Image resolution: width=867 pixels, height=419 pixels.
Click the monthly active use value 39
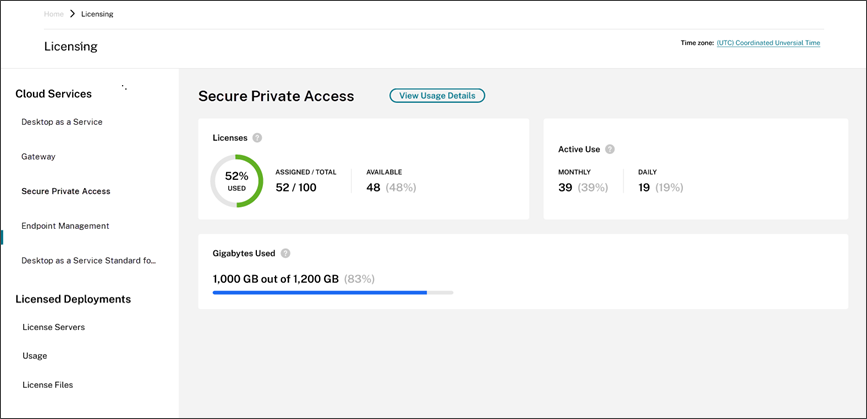(x=565, y=188)
